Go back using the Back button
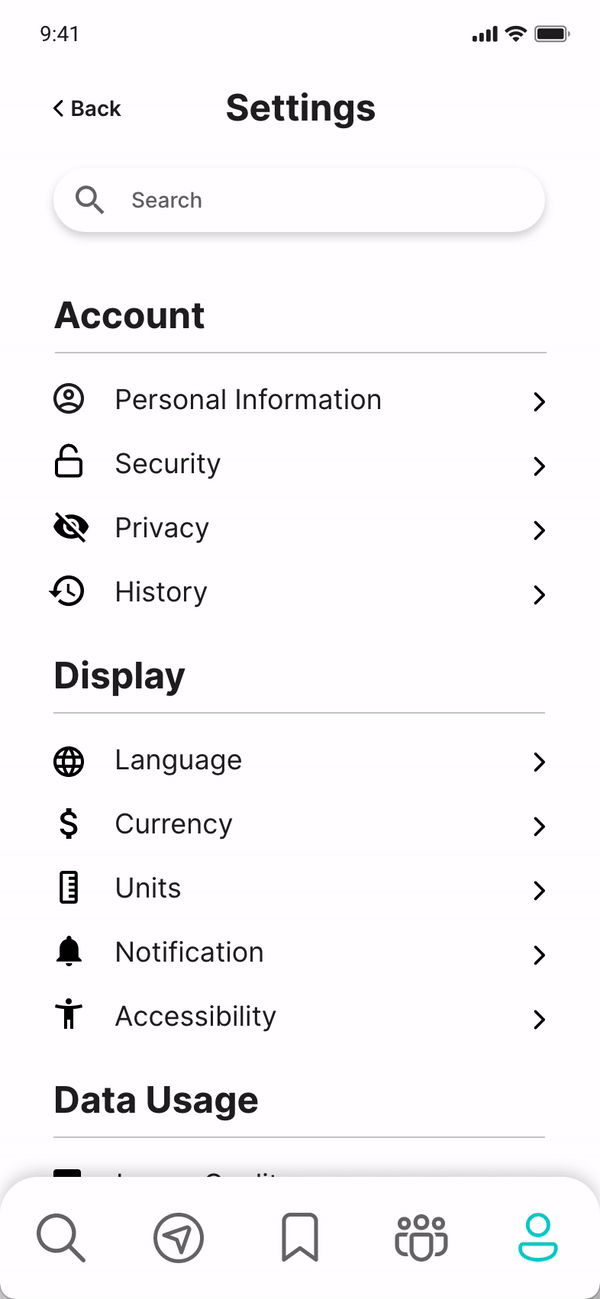Image resolution: width=600 pixels, height=1299 pixels. click(x=87, y=109)
